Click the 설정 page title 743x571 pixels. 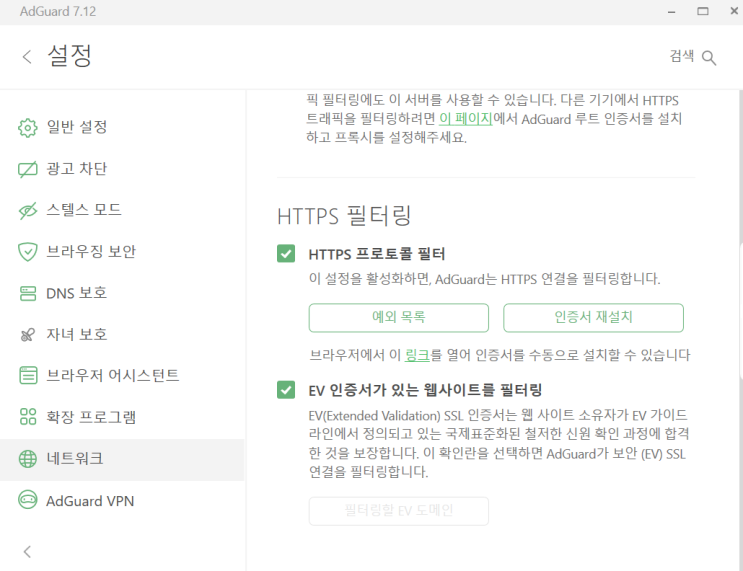point(70,56)
